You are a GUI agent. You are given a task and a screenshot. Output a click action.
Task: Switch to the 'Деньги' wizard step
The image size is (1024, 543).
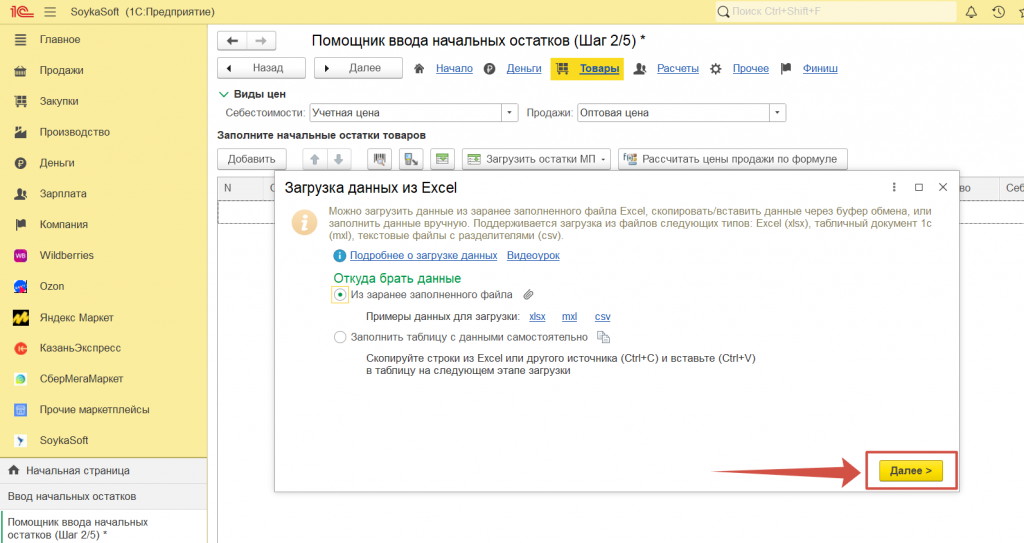pos(524,69)
